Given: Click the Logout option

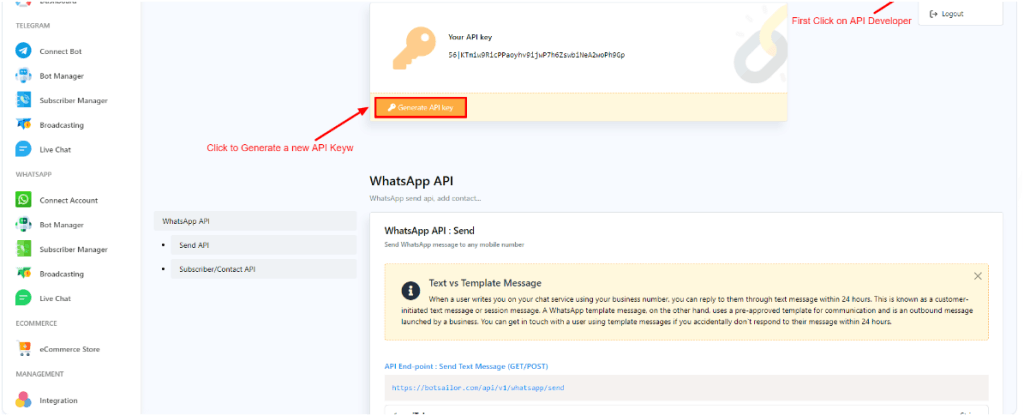Looking at the screenshot, I should [946, 14].
